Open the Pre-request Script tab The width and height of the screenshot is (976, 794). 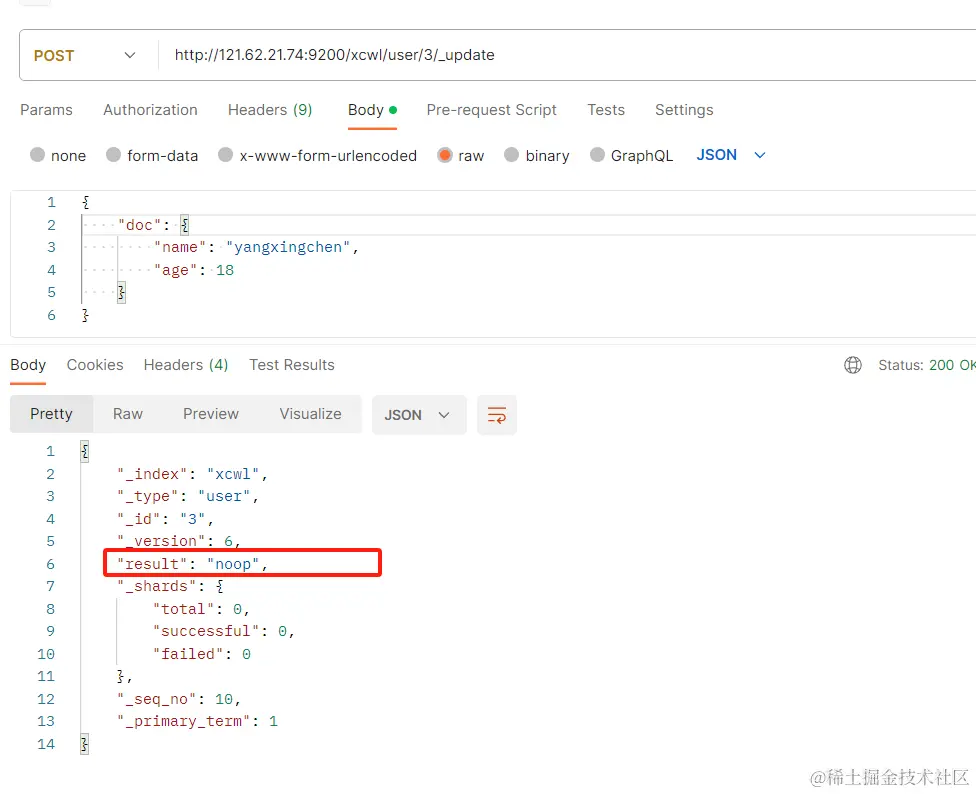491,110
